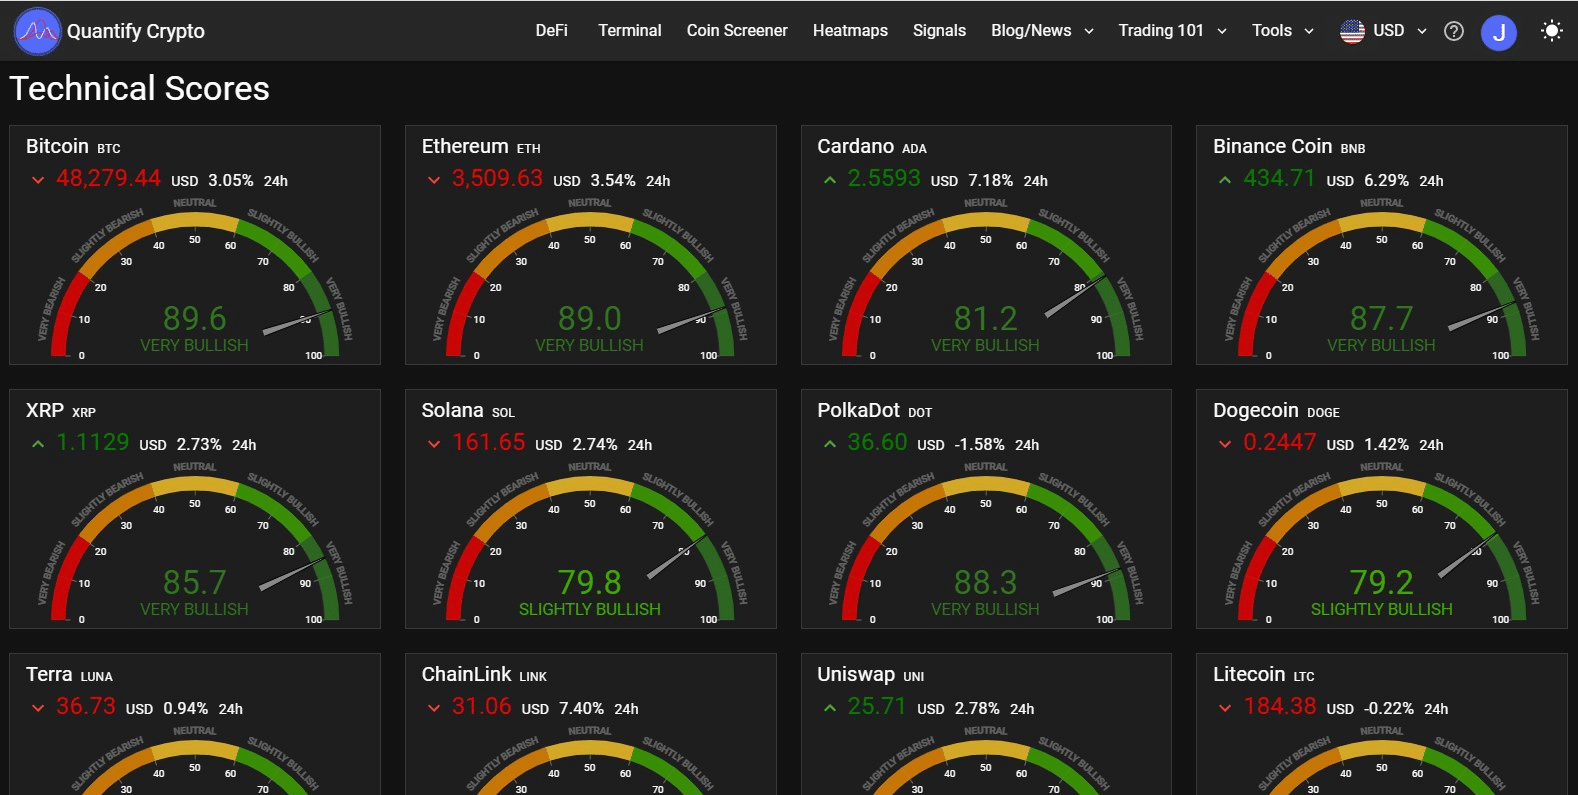1578x795 pixels.
Task: Expand the Trading 101 dropdown menu
Action: coord(1172,31)
